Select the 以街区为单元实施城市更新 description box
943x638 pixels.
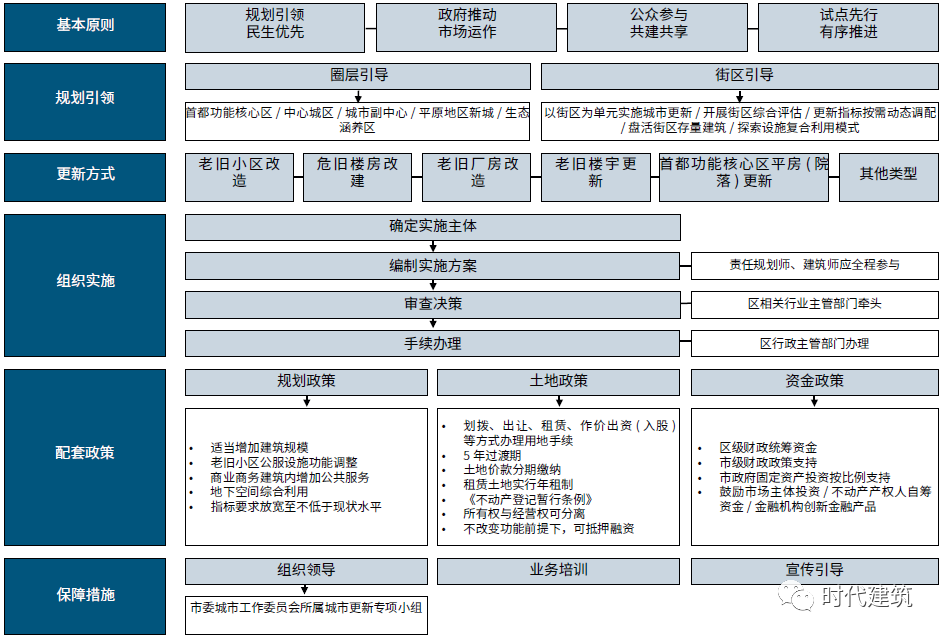[740, 121]
